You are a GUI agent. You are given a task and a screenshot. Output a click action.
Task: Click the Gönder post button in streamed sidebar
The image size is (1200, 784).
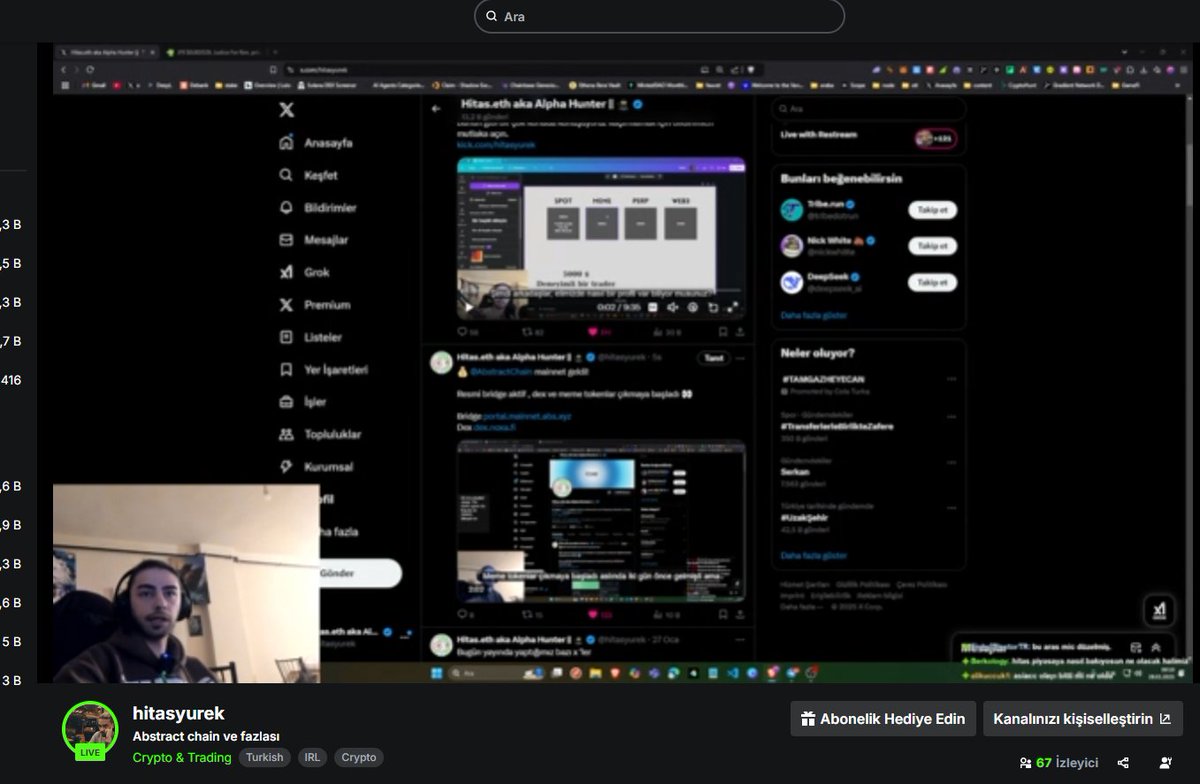pos(360,573)
